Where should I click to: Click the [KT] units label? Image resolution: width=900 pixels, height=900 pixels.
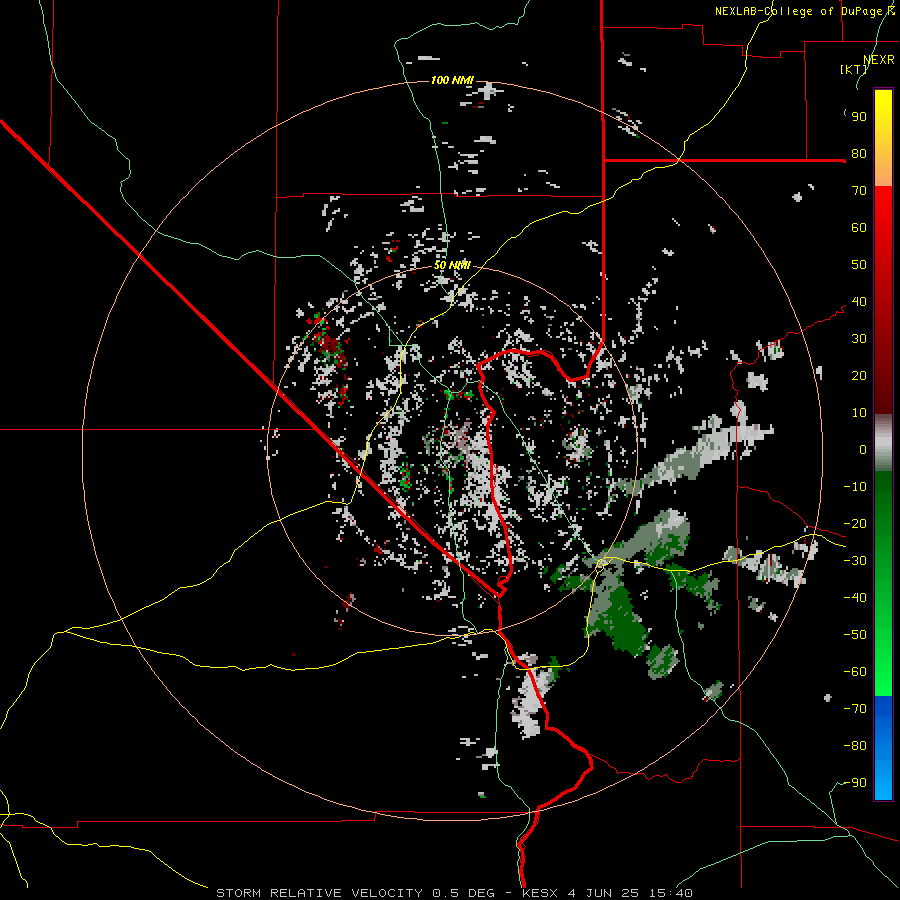853,69
